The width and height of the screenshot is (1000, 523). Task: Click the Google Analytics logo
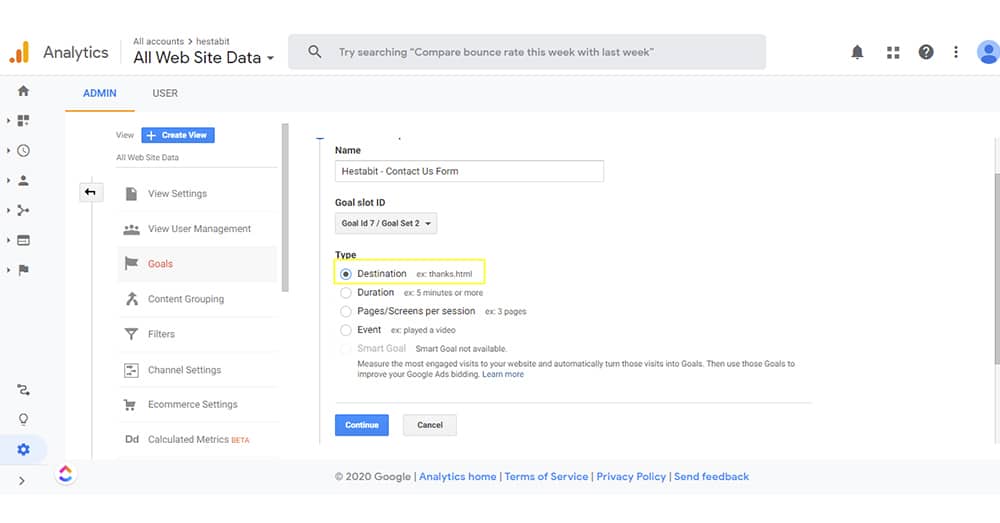tap(19, 52)
